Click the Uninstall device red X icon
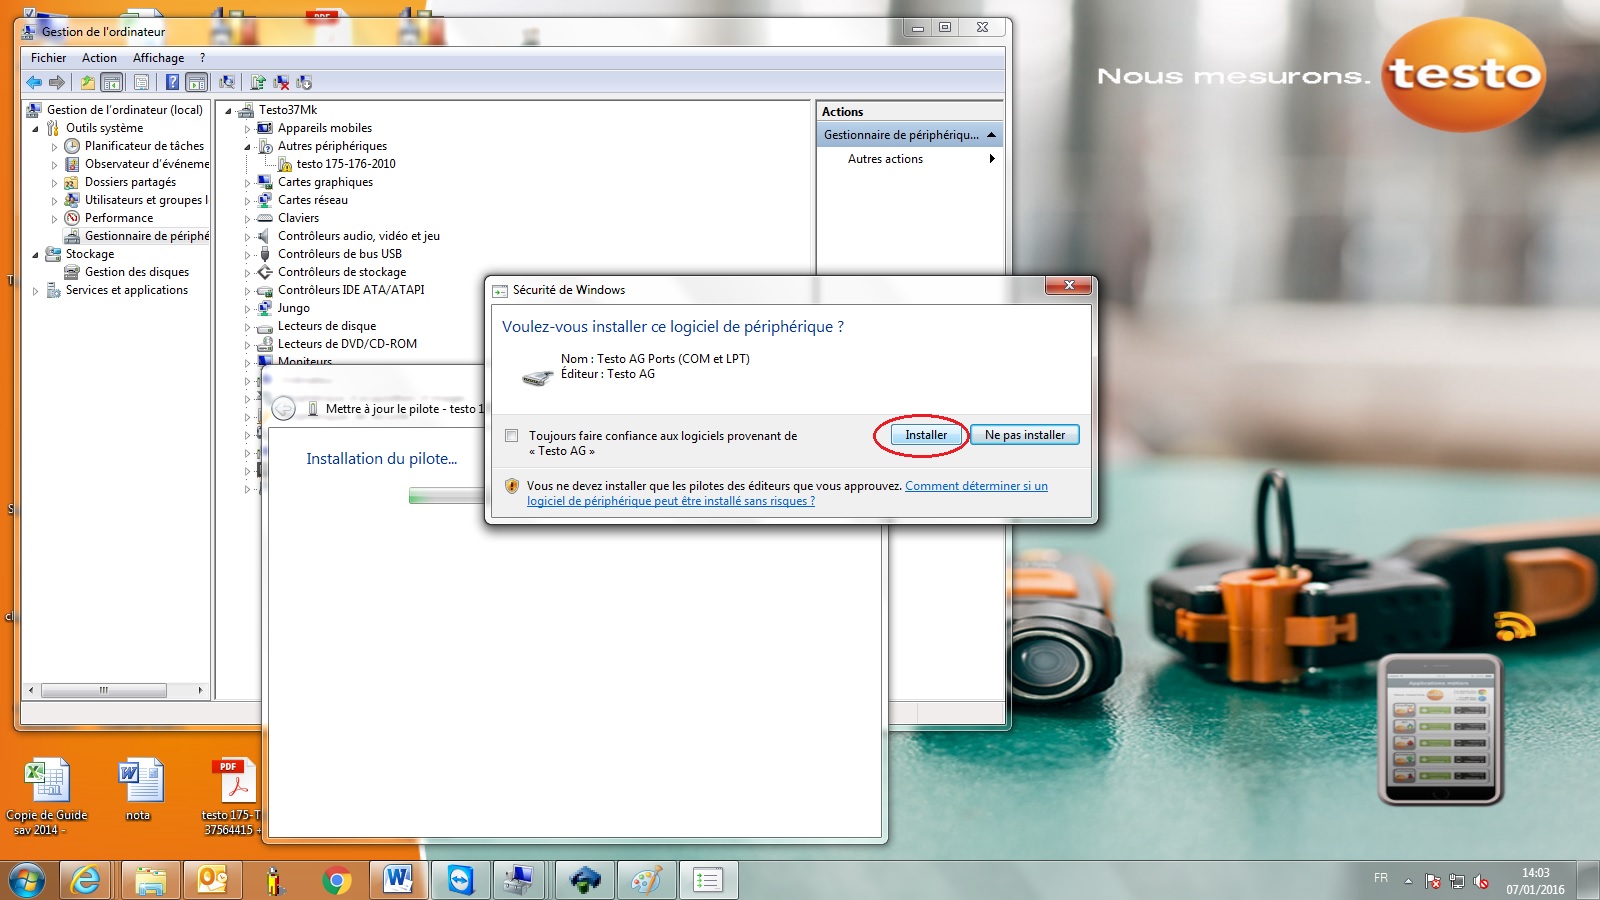The image size is (1600, 900). (281, 82)
